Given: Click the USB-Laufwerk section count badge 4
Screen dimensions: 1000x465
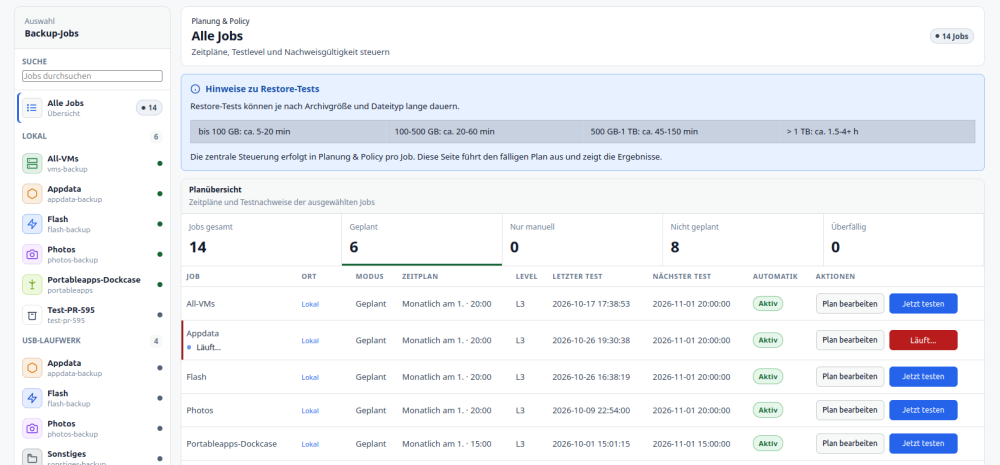Looking at the screenshot, I should click(156, 341).
